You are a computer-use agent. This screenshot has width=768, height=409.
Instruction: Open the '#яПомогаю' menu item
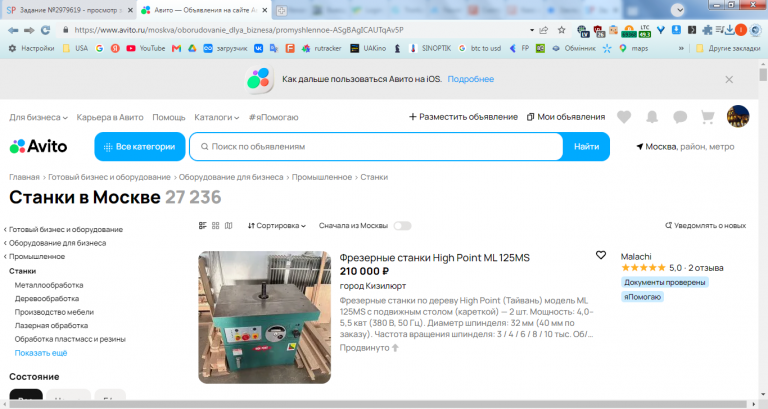tap(273, 117)
